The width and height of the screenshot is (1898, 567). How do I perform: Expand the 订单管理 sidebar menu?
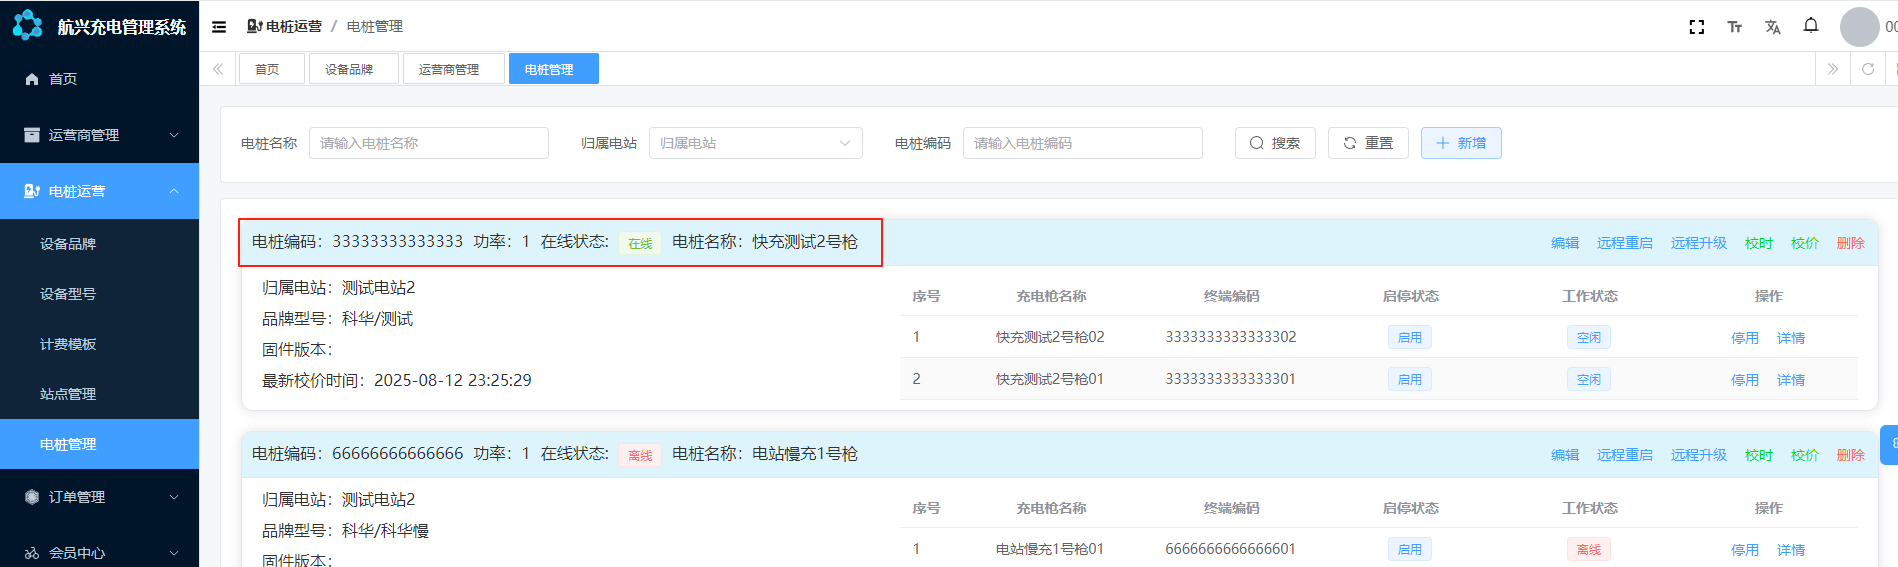point(99,497)
